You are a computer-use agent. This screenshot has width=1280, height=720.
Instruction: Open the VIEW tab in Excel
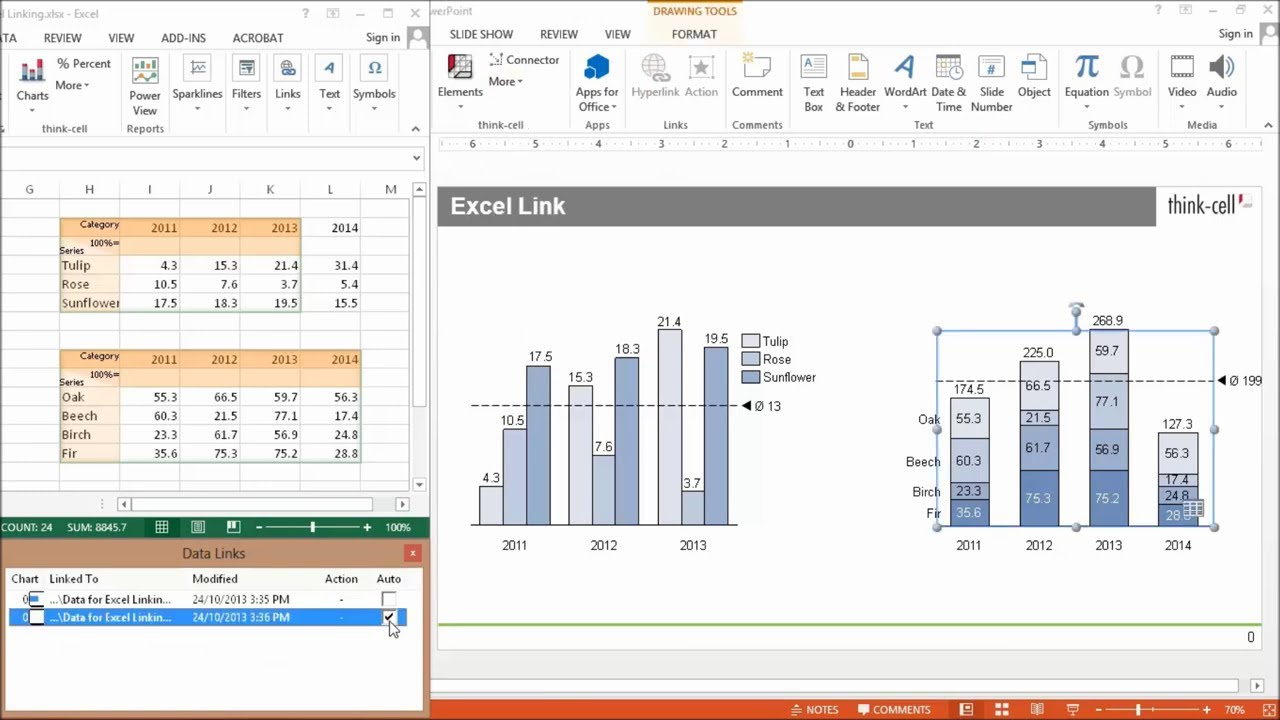pyautogui.click(x=121, y=37)
